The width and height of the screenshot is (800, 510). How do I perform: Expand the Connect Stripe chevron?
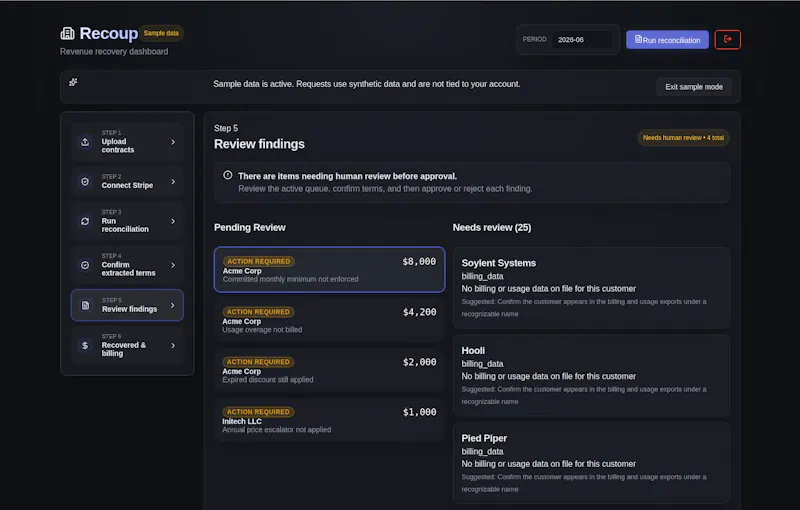(x=173, y=182)
